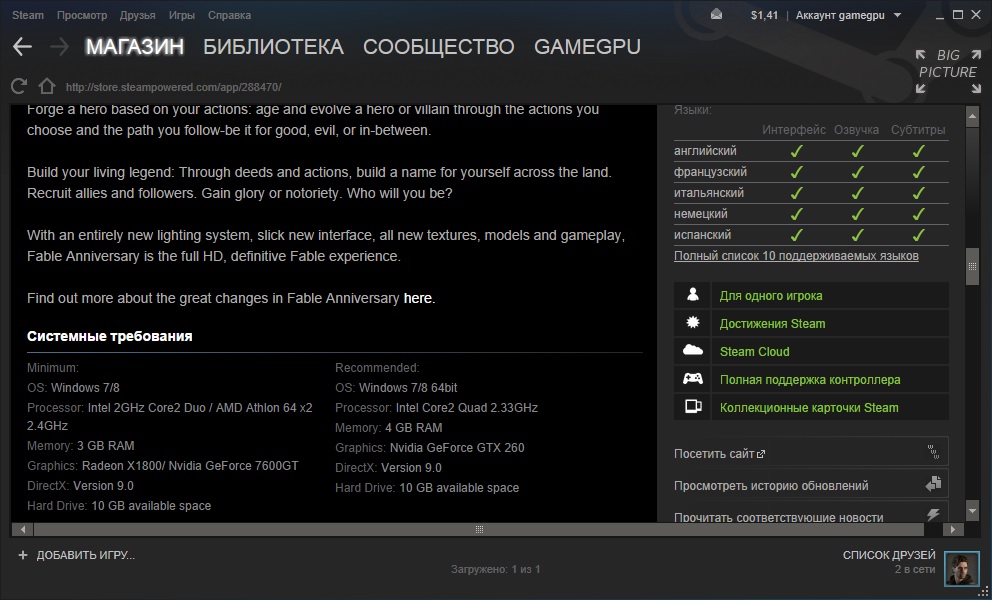Click the Steam Cloud link
Screen dimensions: 992x600
(754, 351)
